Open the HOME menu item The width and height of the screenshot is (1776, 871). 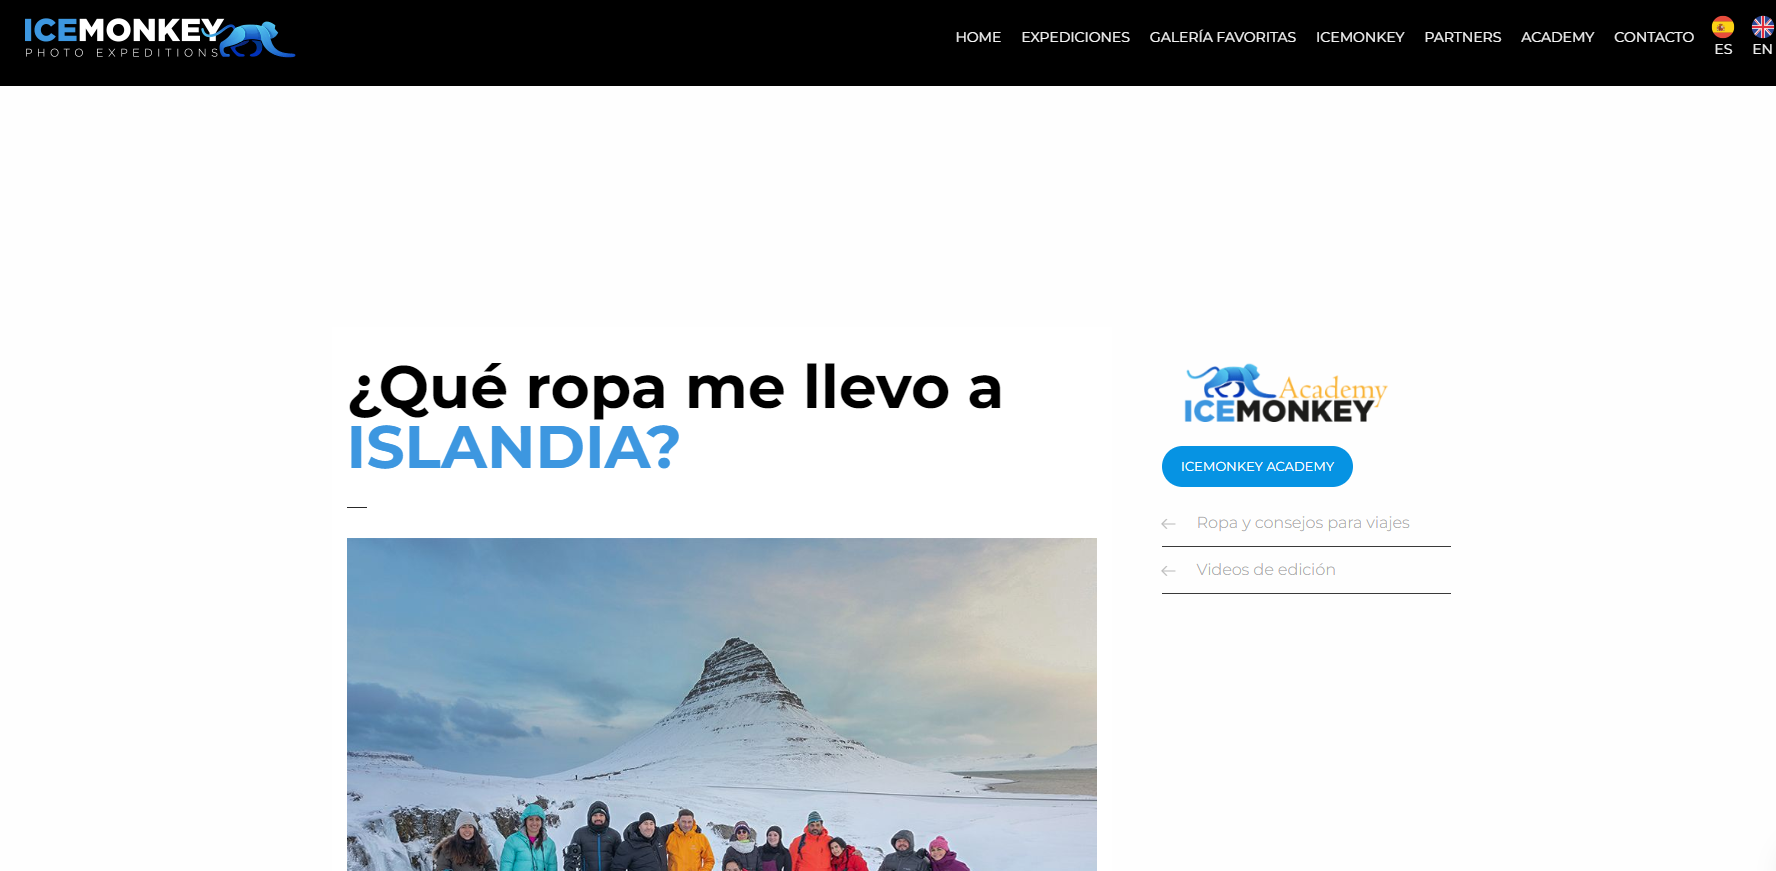pos(978,37)
